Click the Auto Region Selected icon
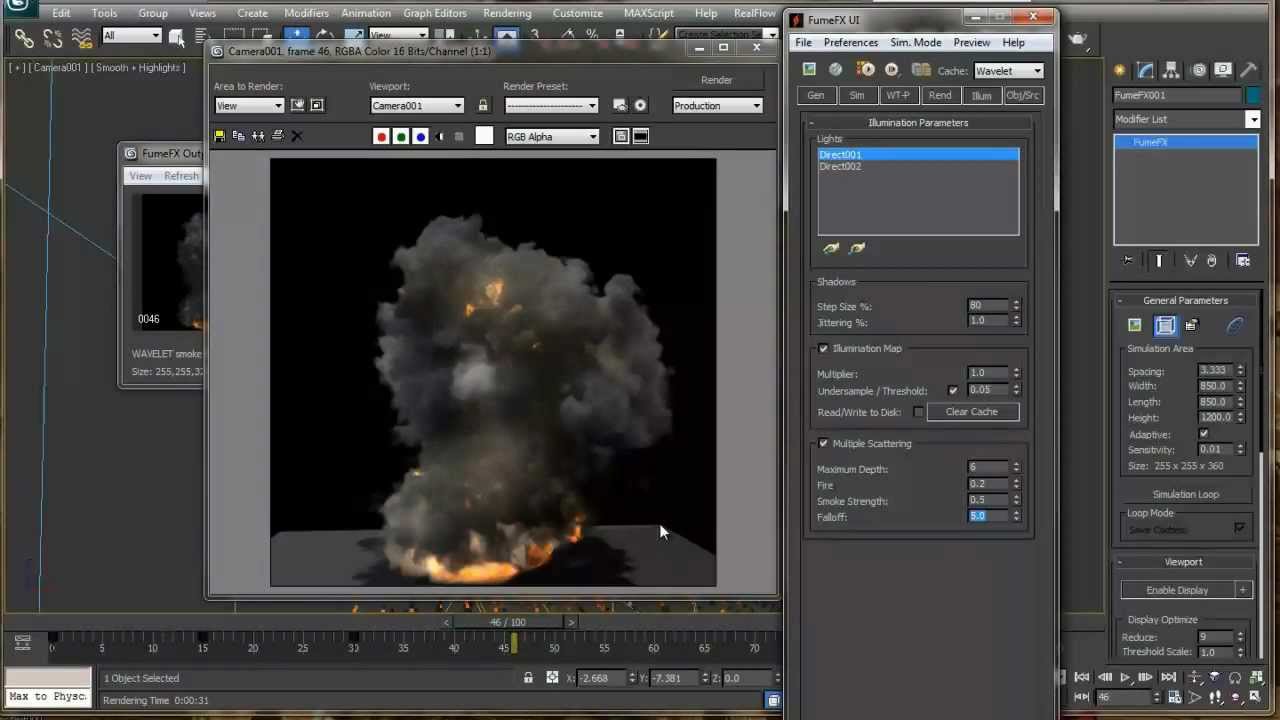The width and height of the screenshot is (1280, 720). (x=317, y=105)
